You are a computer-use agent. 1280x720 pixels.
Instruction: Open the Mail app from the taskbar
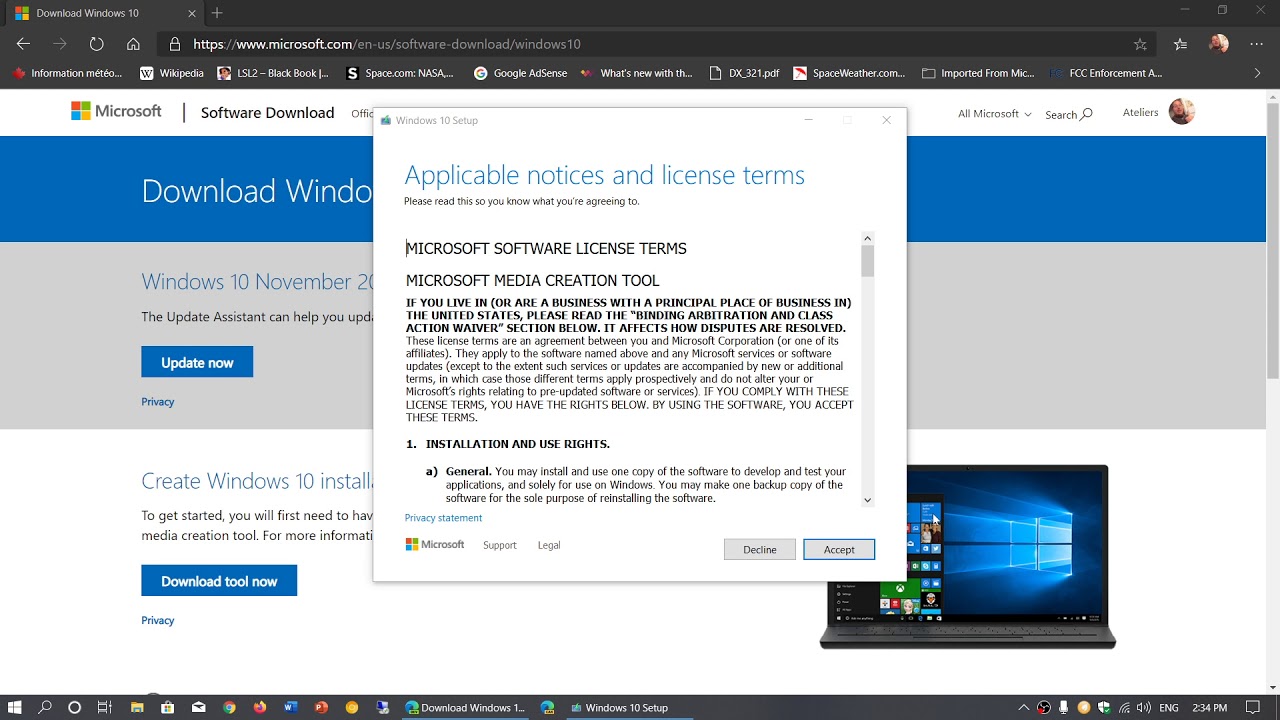[x=198, y=707]
